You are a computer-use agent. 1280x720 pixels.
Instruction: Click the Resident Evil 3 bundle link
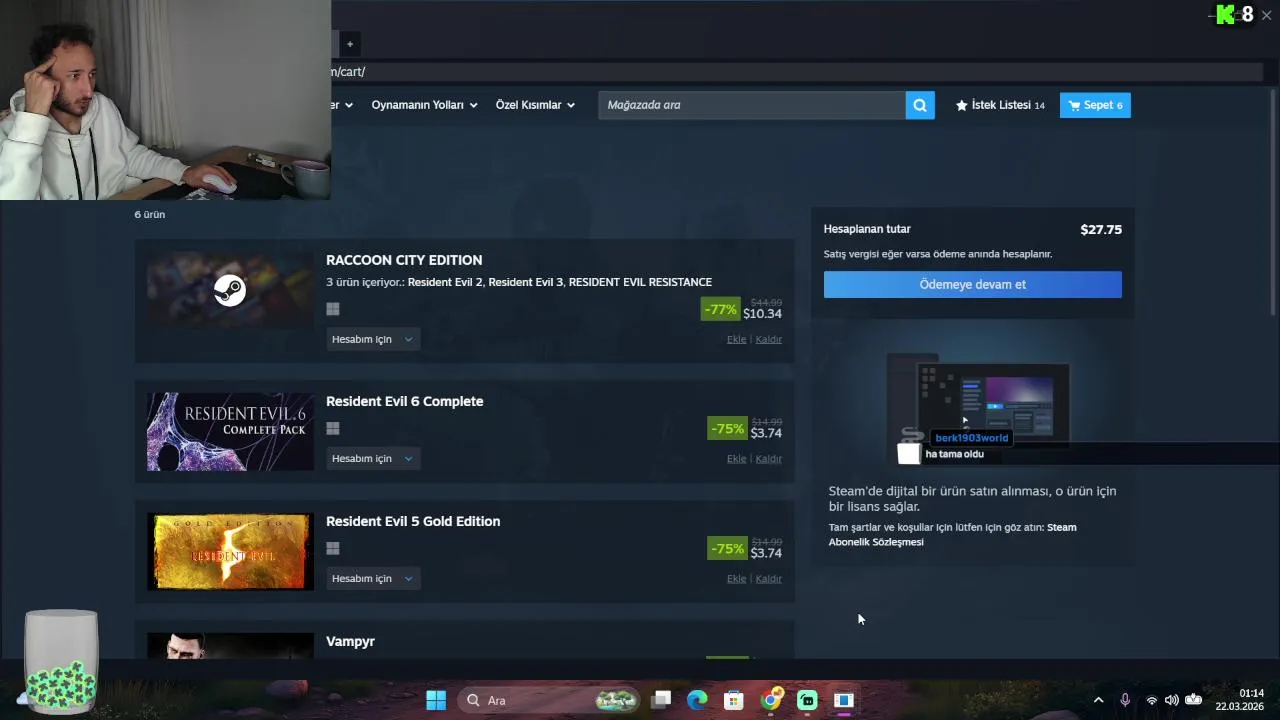click(526, 282)
